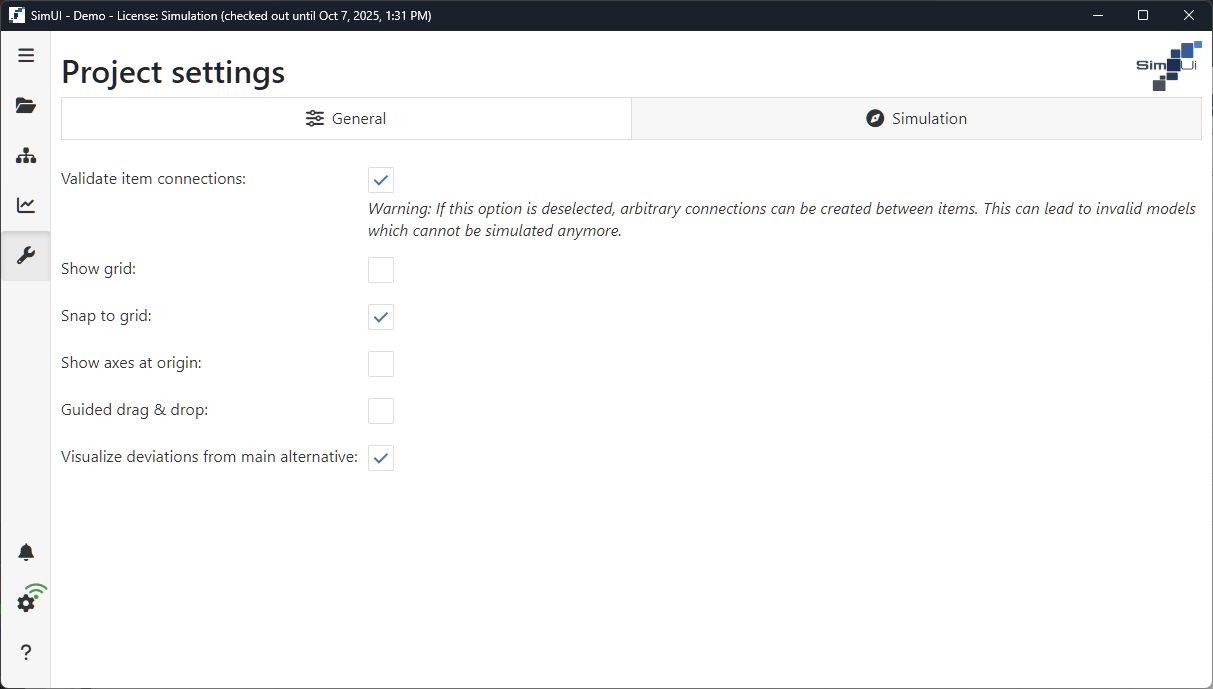Turn on Guided drag & drop checkbox
Screen dimensions: 1213x689
pyautogui.click(x=381, y=411)
